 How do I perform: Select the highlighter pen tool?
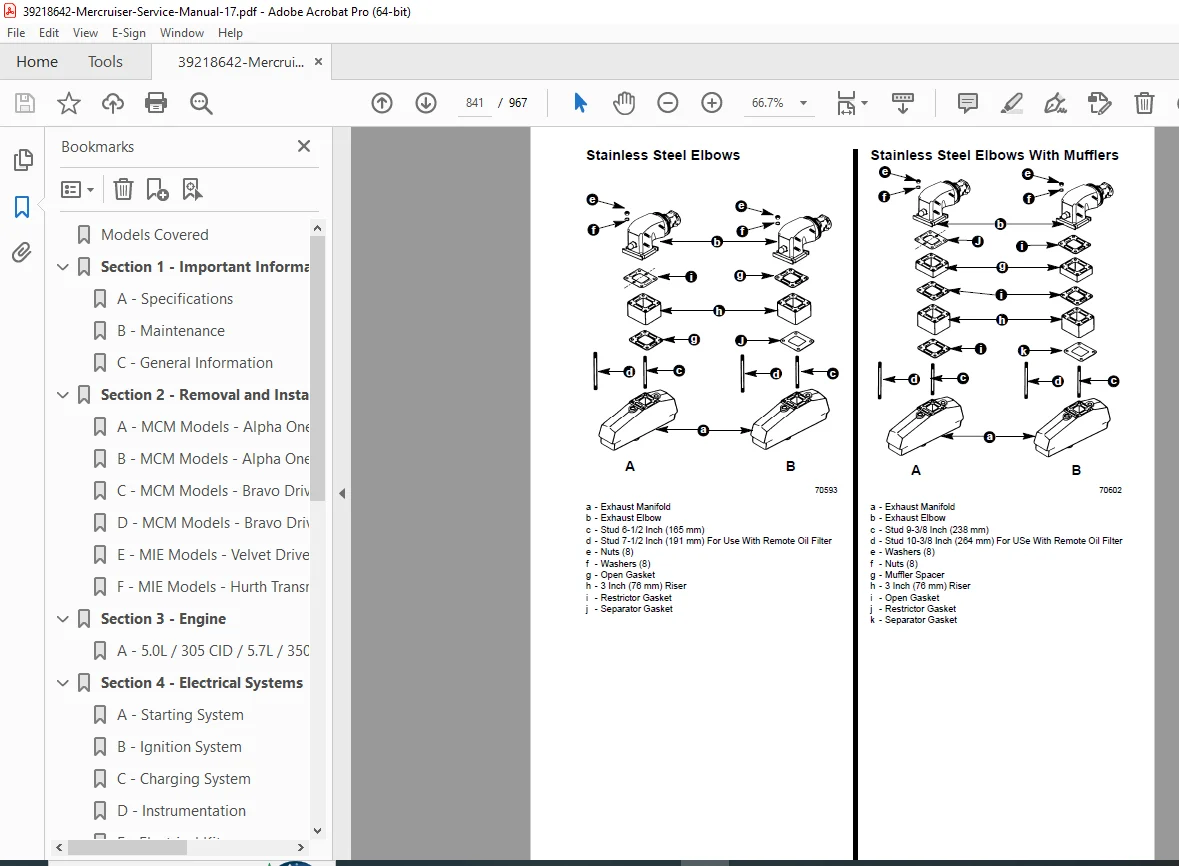(1011, 103)
